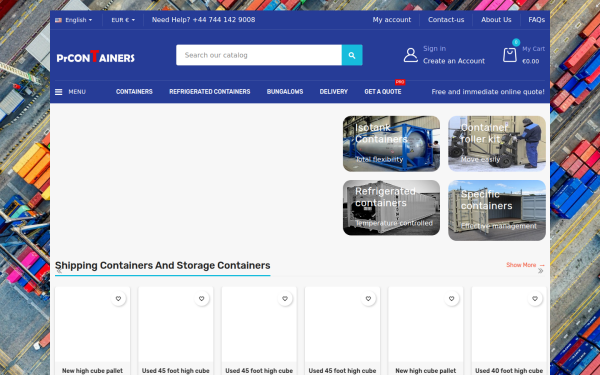
Task: Open GET A QUOTE menu item
Action: click(383, 92)
